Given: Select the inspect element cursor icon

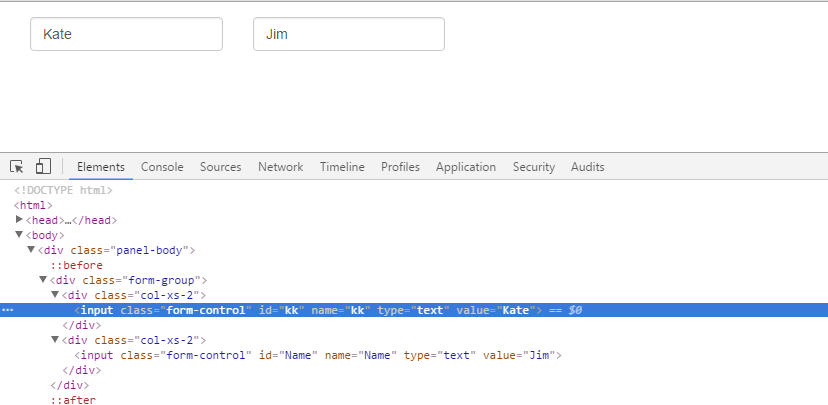Looking at the screenshot, I should [x=17, y=167].
